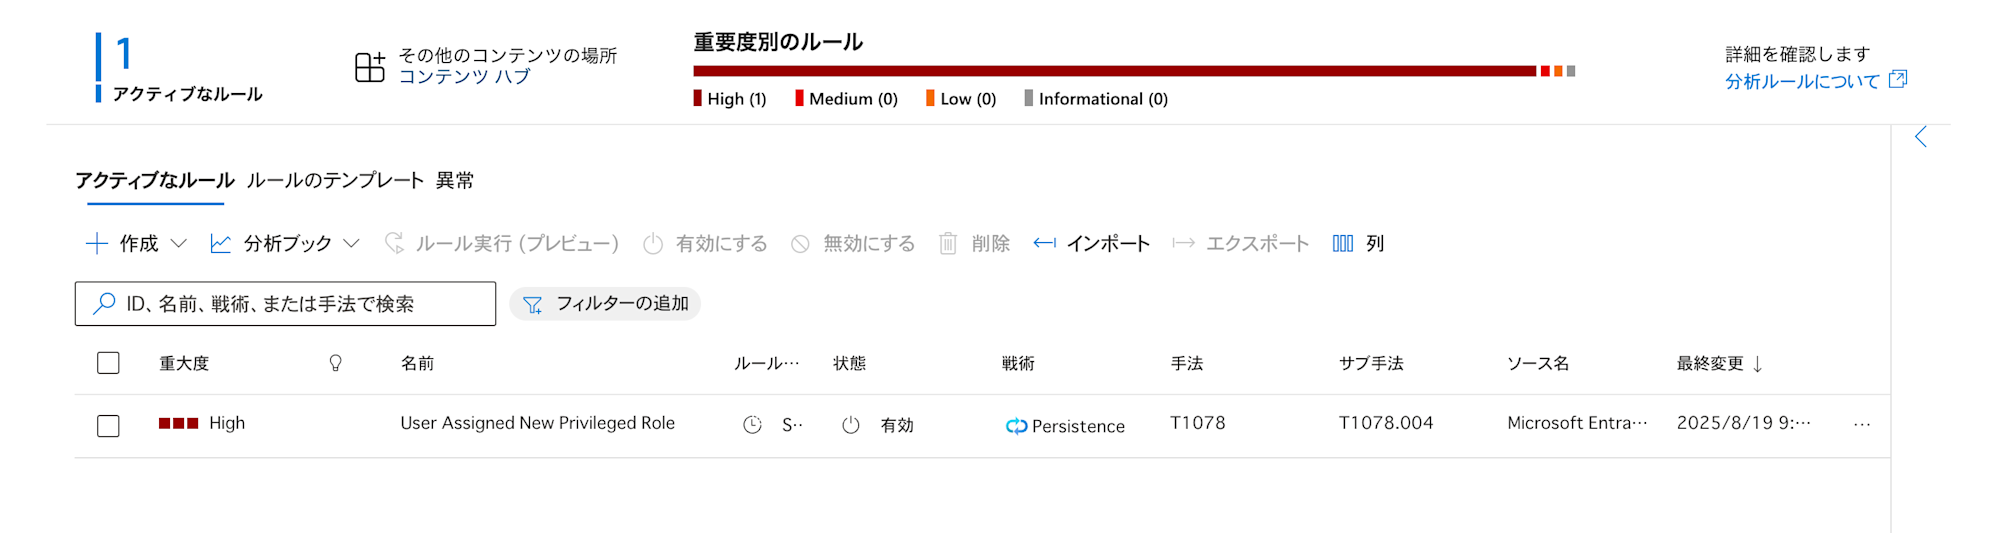Open the row's three-dot more menu
Screen dimensions: 2000x533
point(1862,425)
